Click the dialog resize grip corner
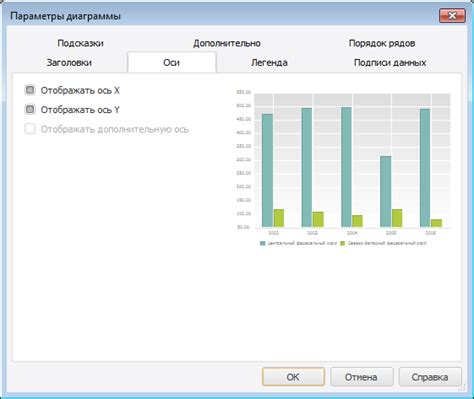The height and width of the screenshot is (399, 474). [462, 387]
